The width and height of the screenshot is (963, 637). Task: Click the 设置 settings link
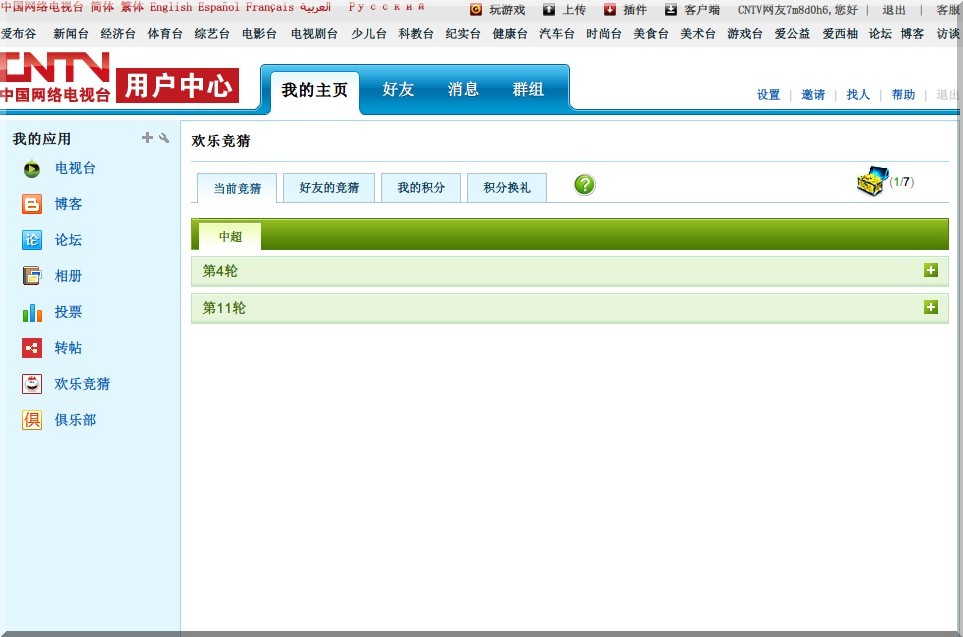[768, 95]
